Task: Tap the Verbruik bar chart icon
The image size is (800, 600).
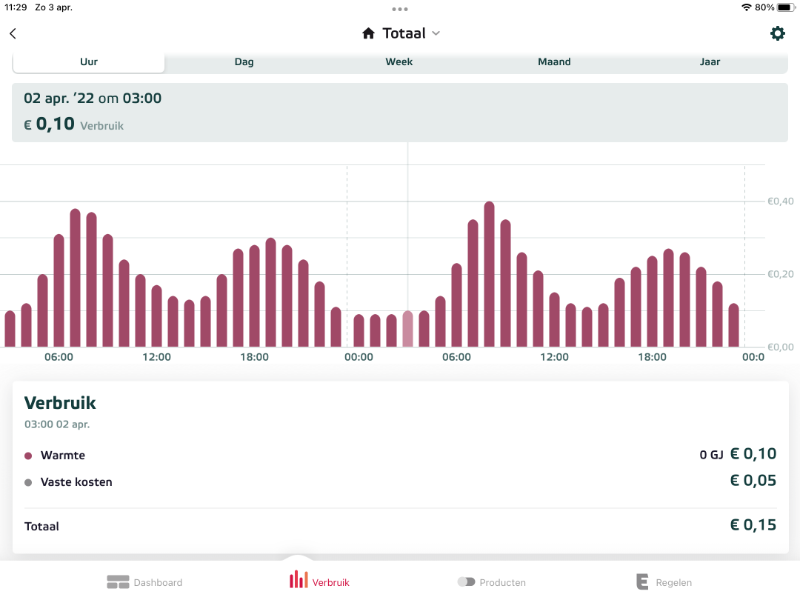Action: point(298,580)
